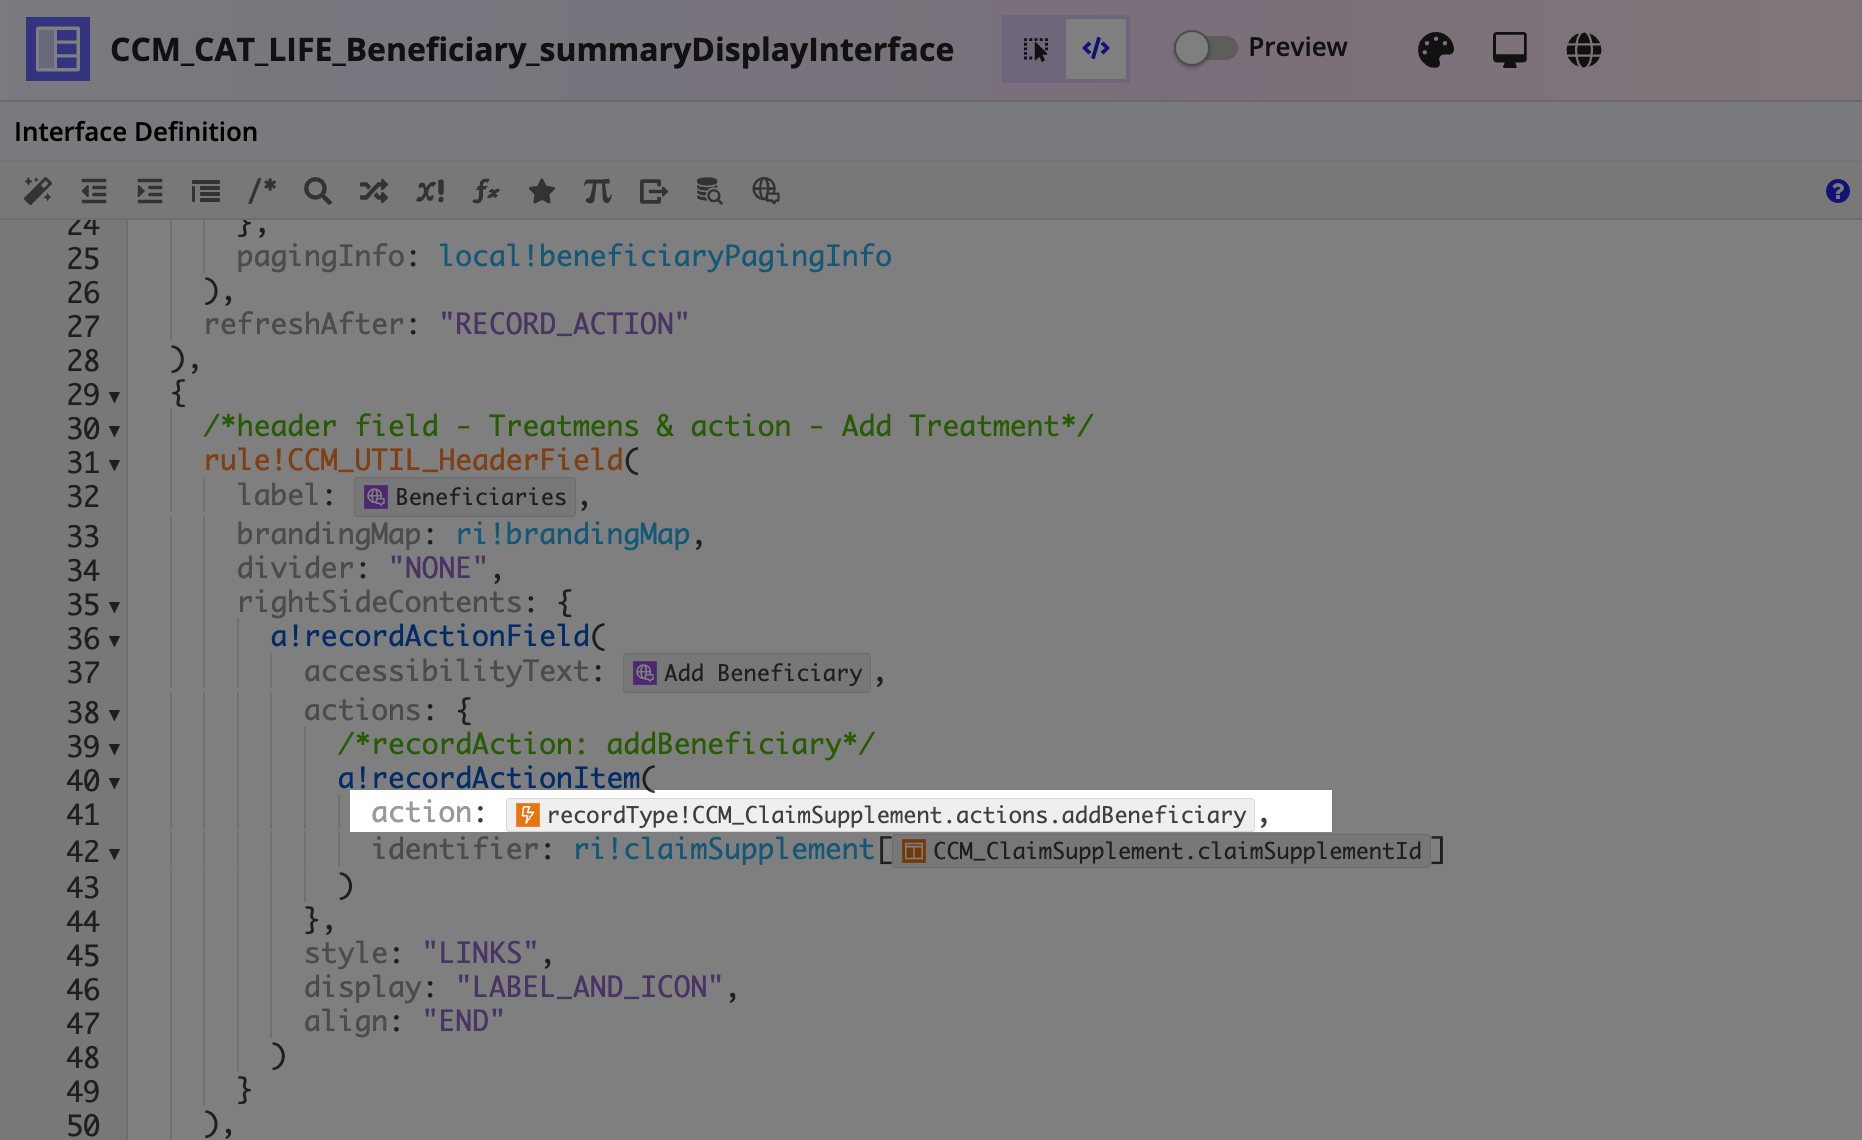The image size is (1862, 1140).
Task: Collapse code fold at line 40
Action: (114, 783)
